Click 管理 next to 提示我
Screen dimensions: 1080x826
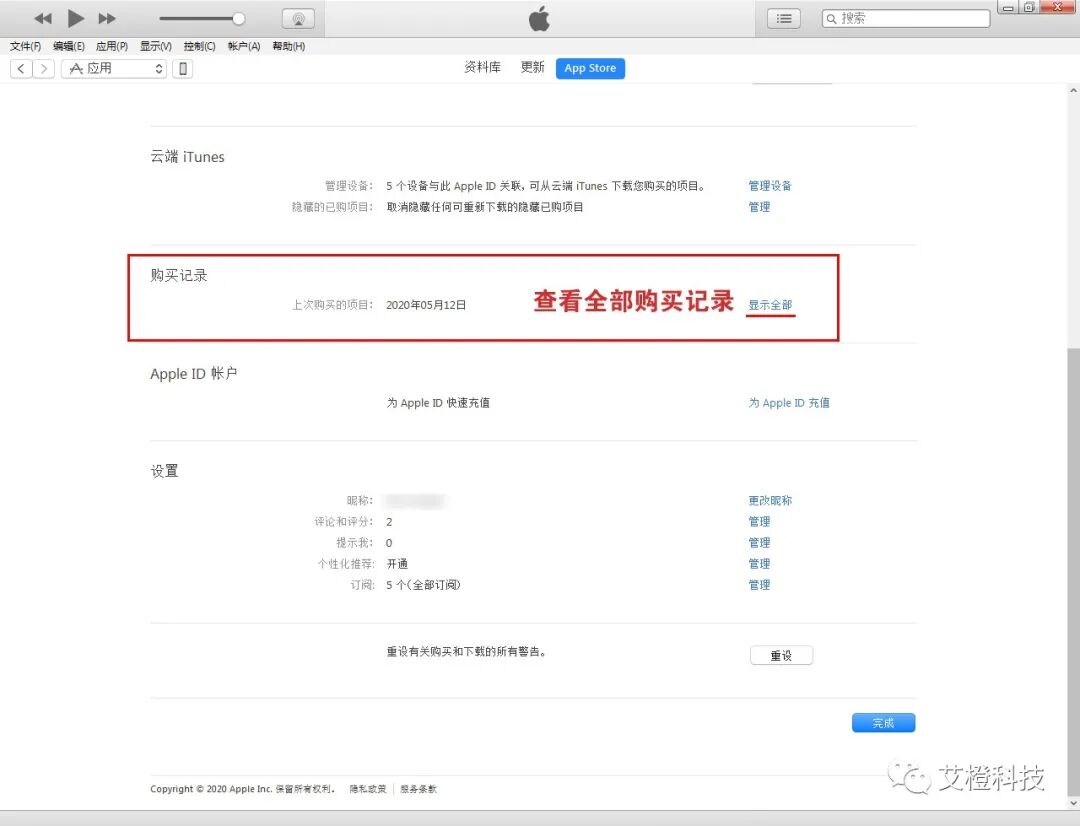(x=759, y=543)
